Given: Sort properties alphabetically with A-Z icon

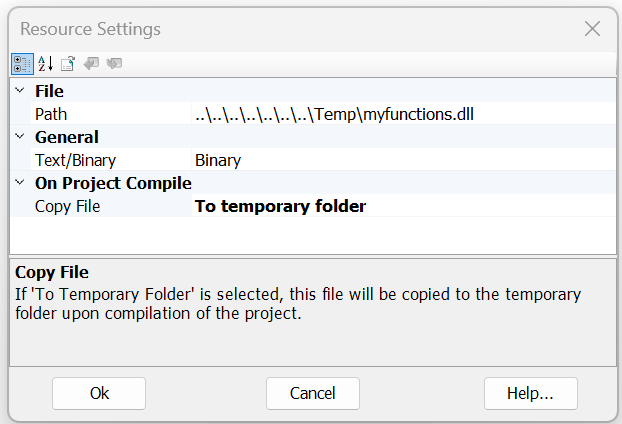Looking at the screenshot, I should (x=45, y=64).
